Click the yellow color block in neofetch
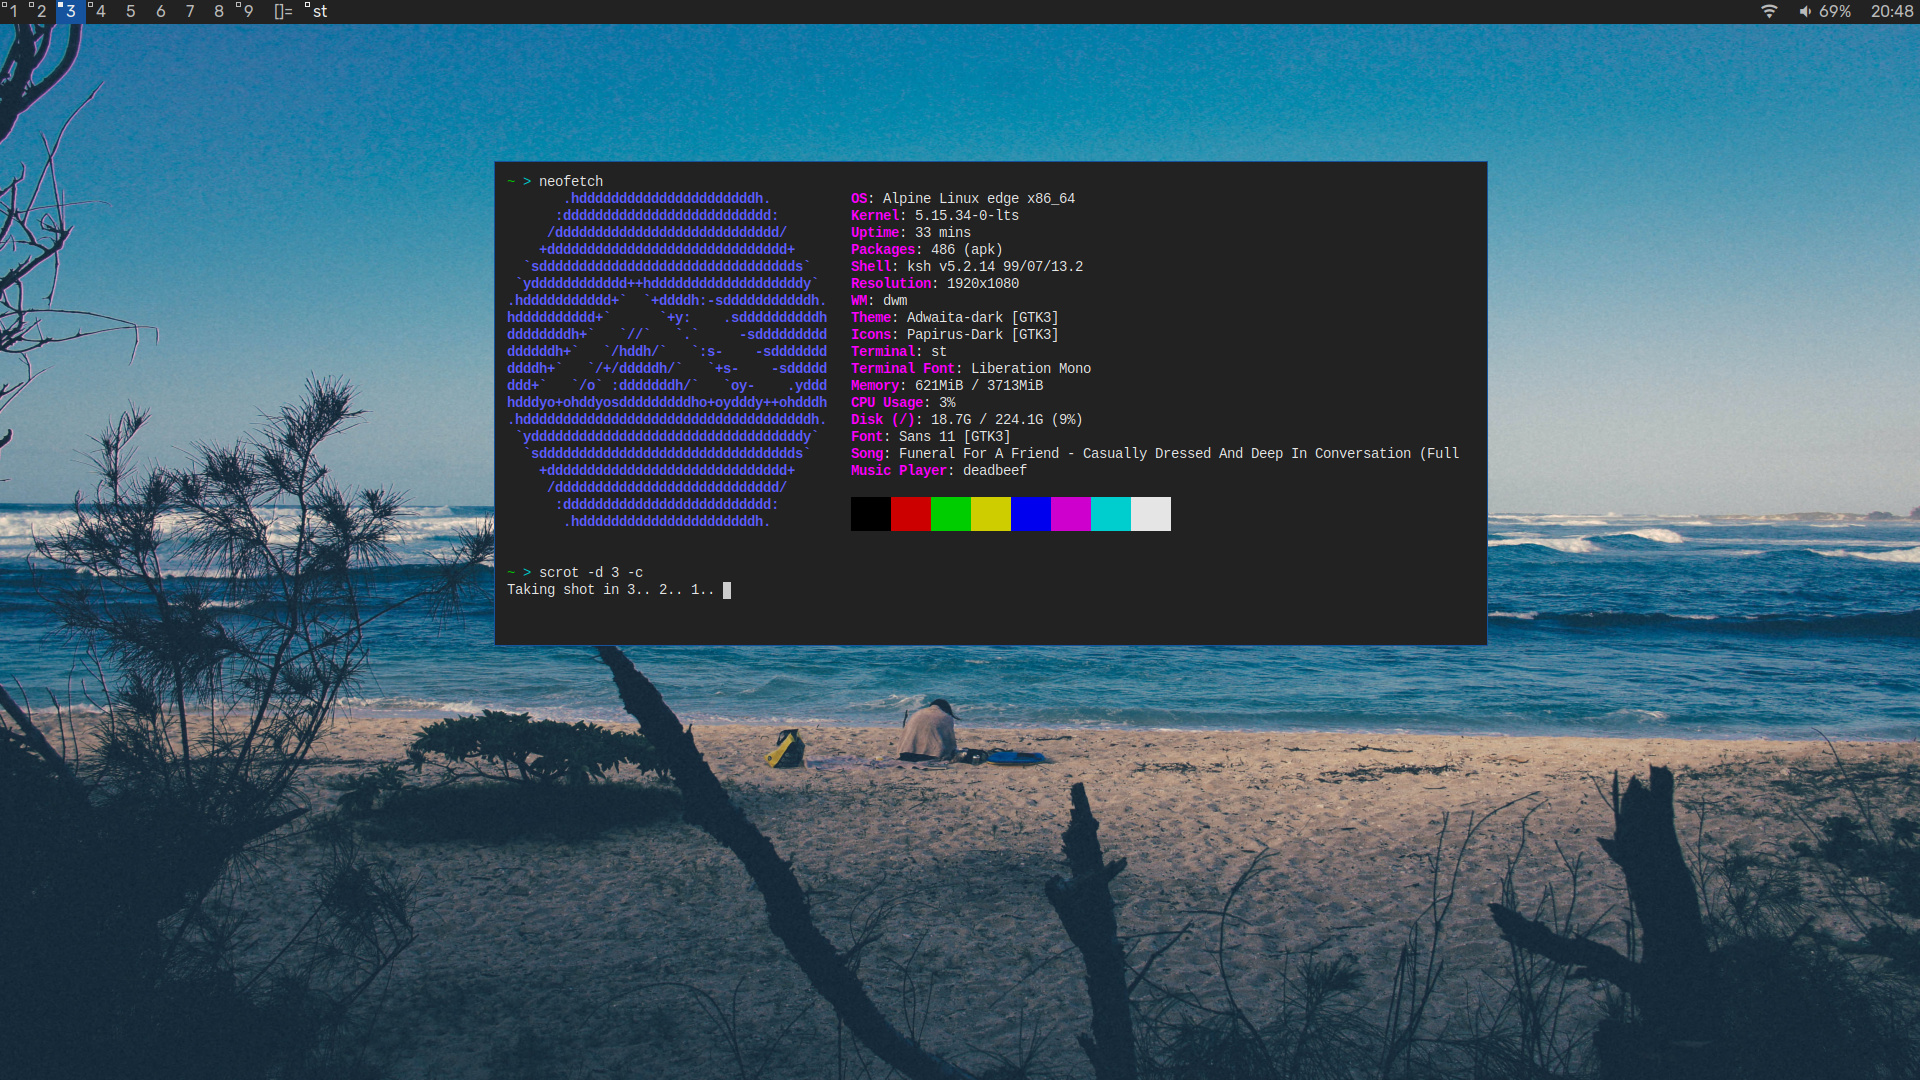The width and height of the screenshot is (1920, 1080). [x=990, y=514]
